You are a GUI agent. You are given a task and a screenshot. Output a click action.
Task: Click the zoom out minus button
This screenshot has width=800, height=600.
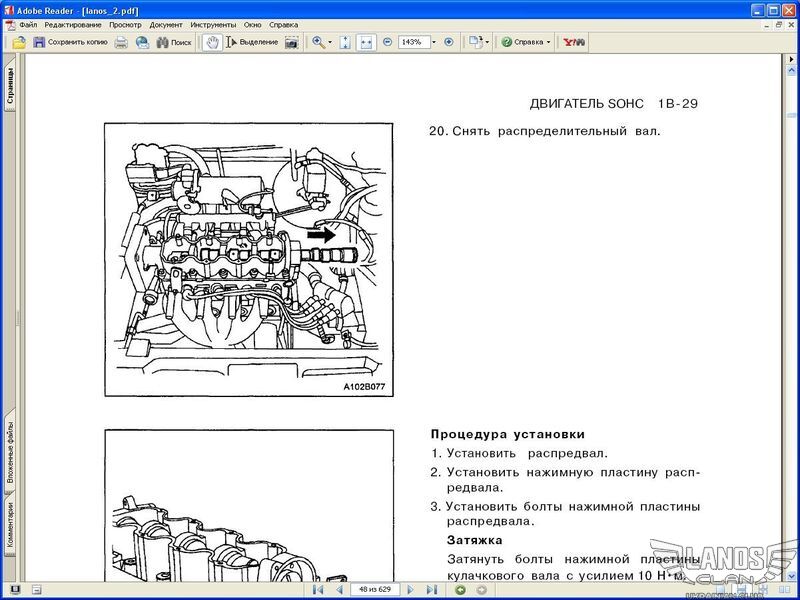point(387,42)
